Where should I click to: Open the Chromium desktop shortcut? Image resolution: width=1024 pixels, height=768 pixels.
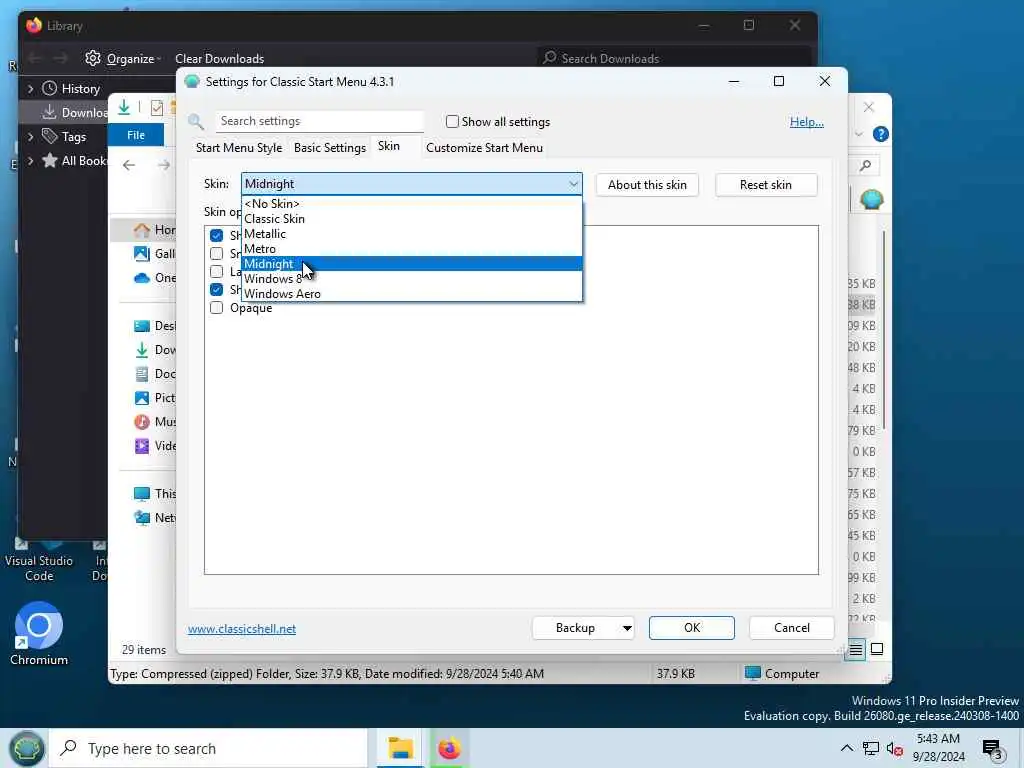(x=39, y=633)
